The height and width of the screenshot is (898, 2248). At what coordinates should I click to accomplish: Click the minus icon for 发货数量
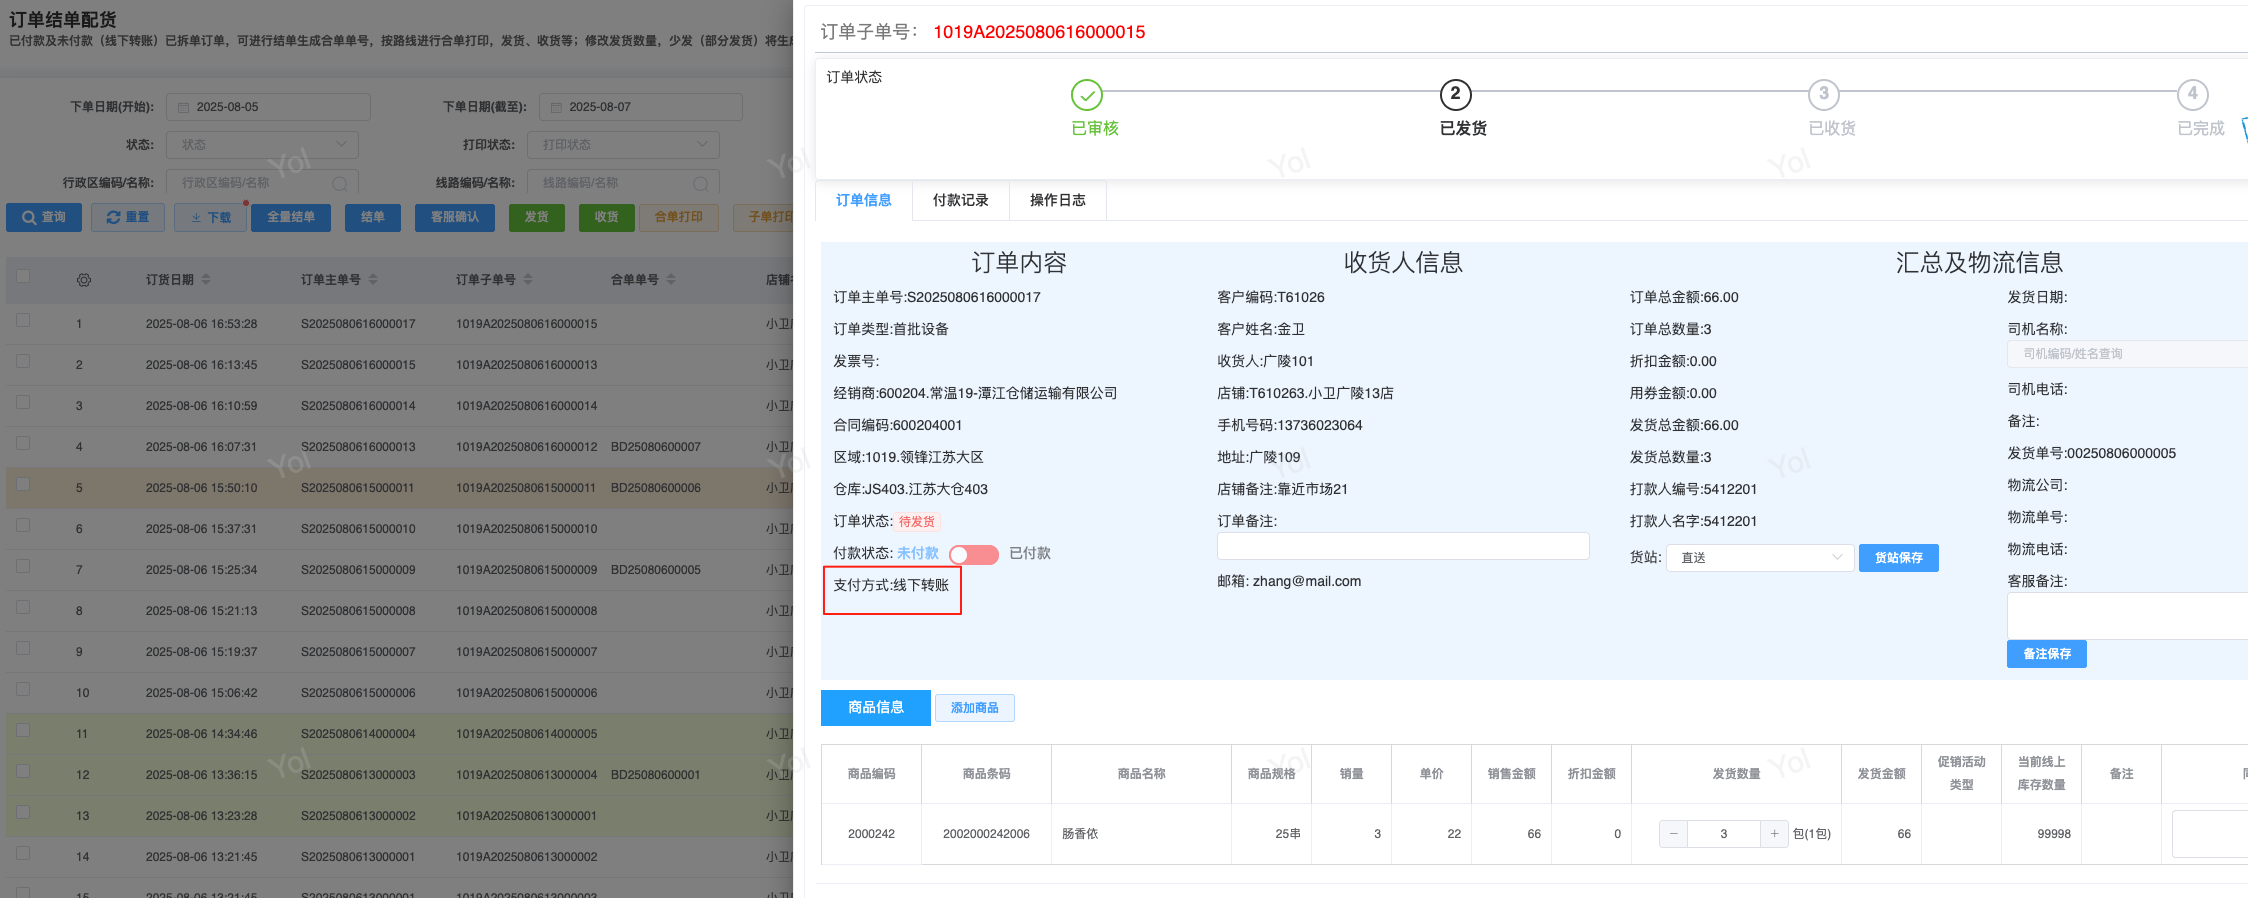point(1673,833)
